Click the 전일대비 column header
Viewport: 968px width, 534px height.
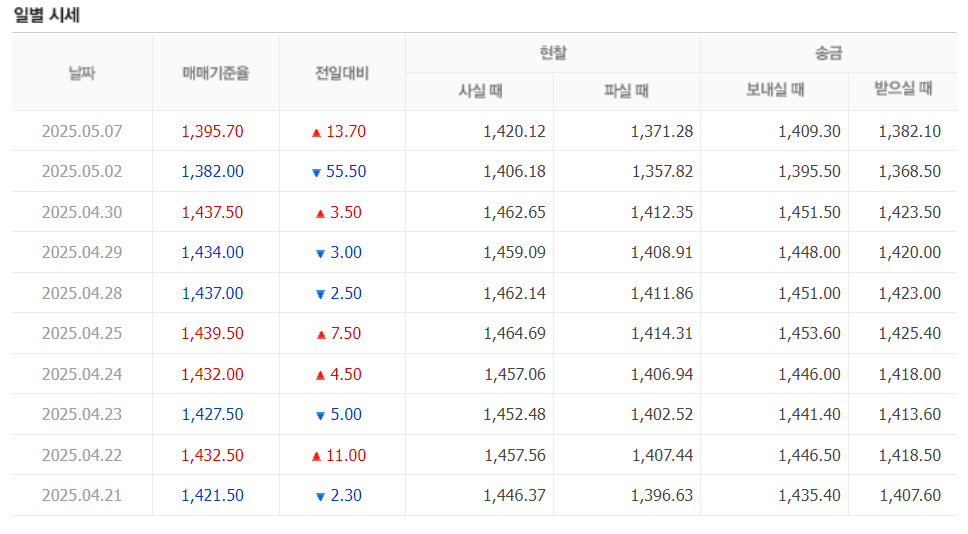[x=342, y=73]
